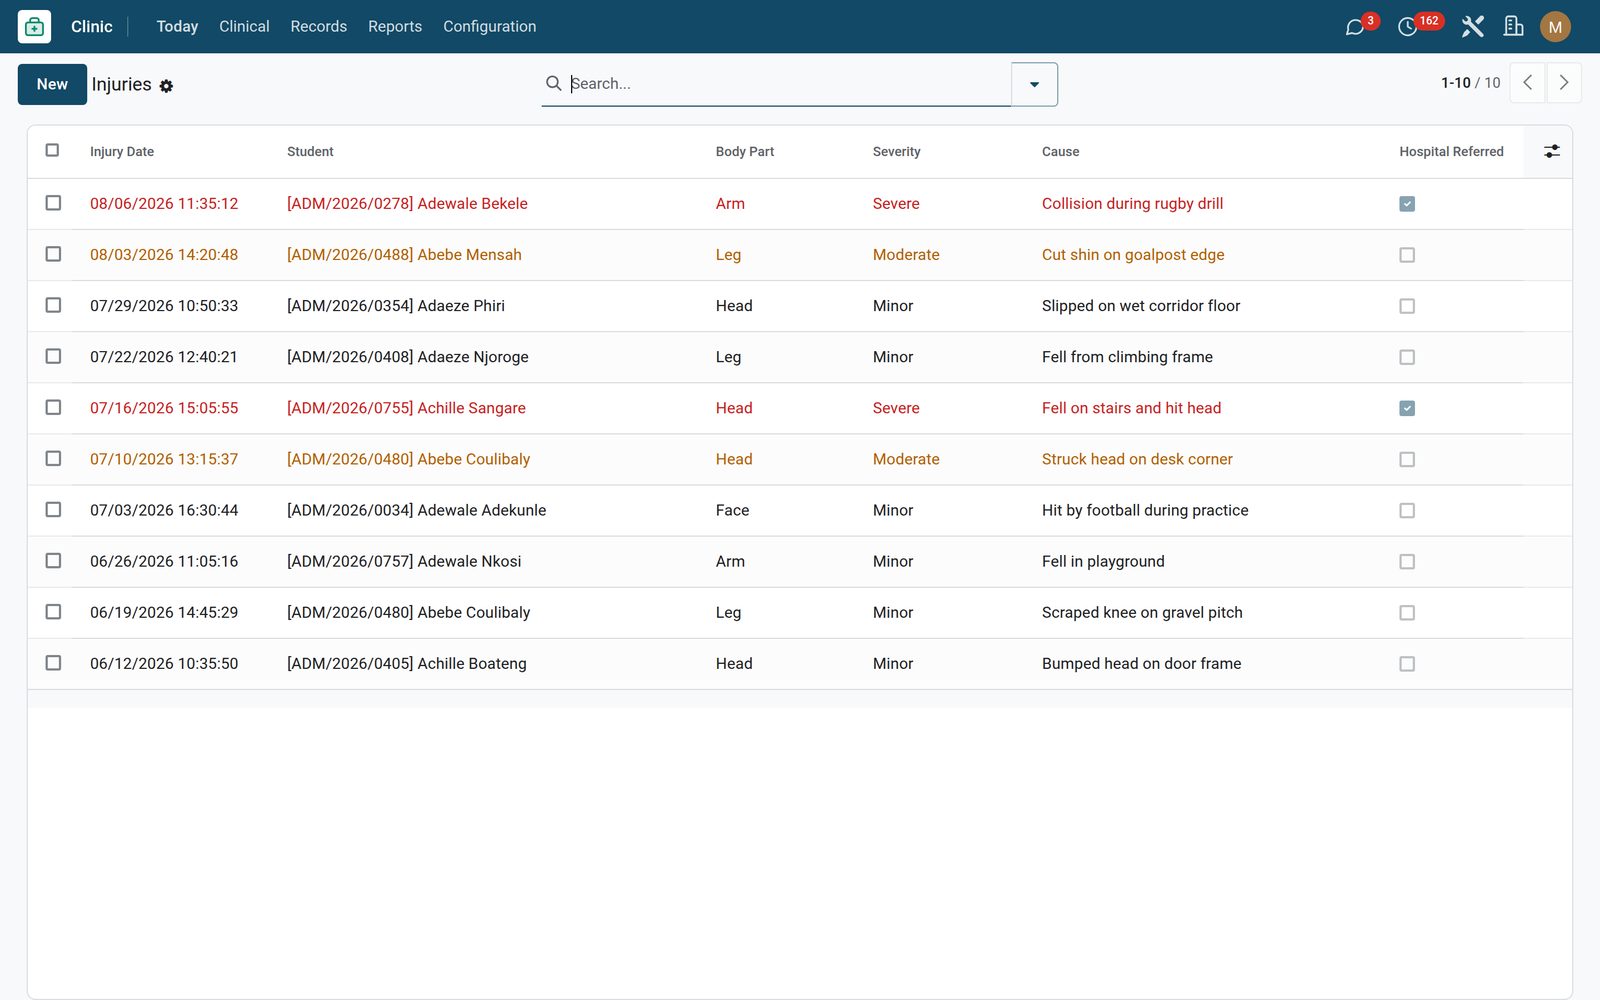Select the Adewale Bekele row checkbox
Image resolution: width=1600 pixels, height=1000 pixels.
click(53, 203)
